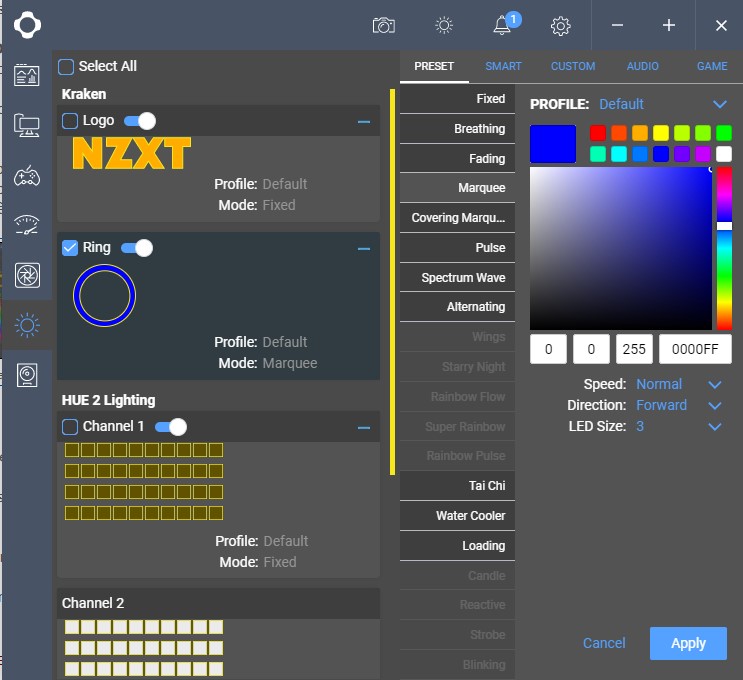Screen dimensions: 743x680
Task: Open the notifications bell
Action: click(502, 25)
